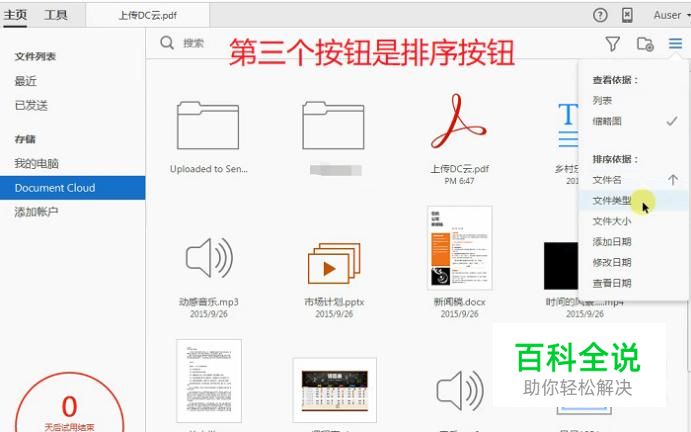The width and height of the screenshot is (691, 432).
Task: Toggle the sort and view menu icon
Action: click(x=675, y=43)
